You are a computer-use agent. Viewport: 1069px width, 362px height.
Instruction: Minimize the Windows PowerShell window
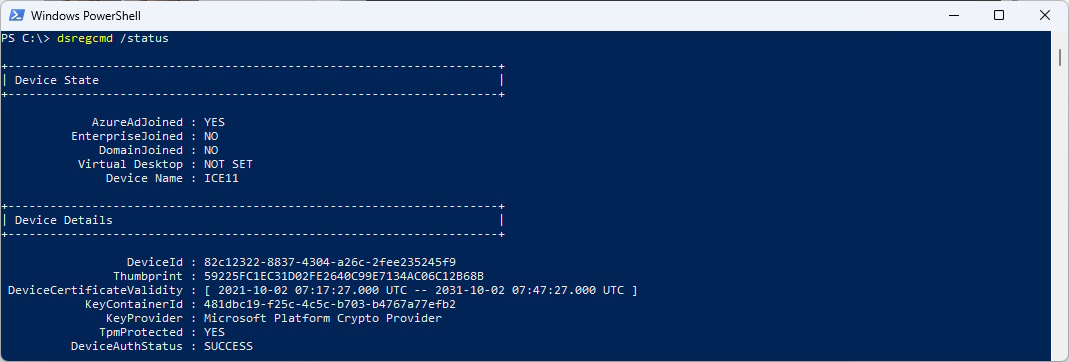[x=952, y=15]
